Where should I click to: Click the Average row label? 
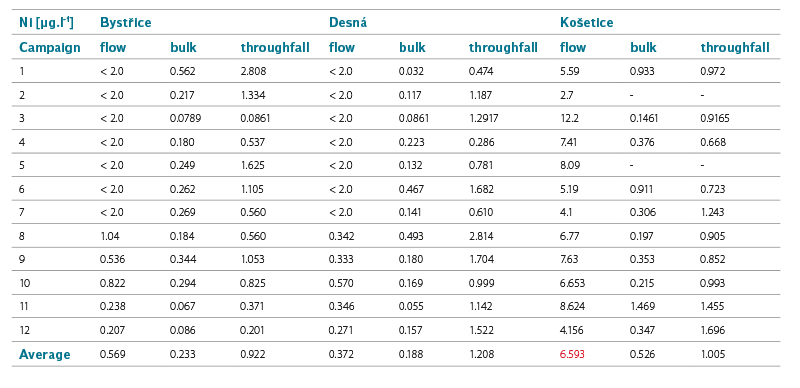tap(45, 355)
